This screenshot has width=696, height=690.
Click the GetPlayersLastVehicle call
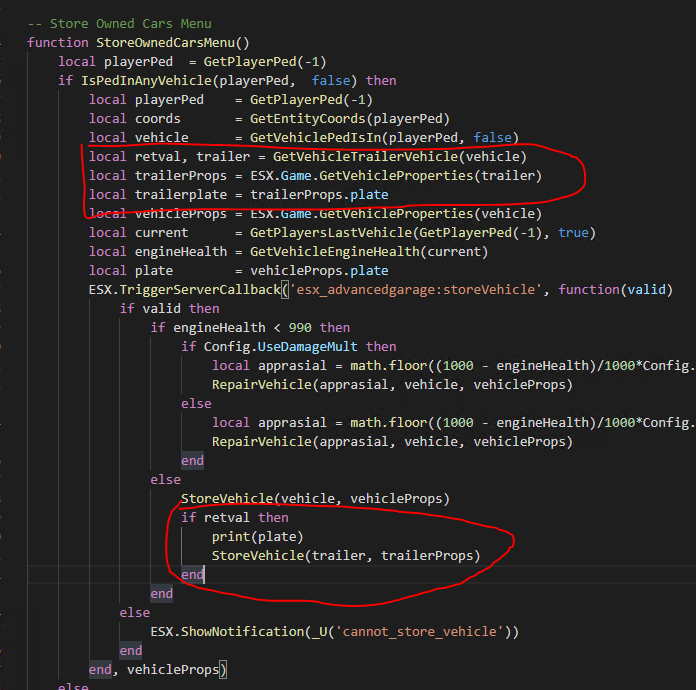click(423, 233)
